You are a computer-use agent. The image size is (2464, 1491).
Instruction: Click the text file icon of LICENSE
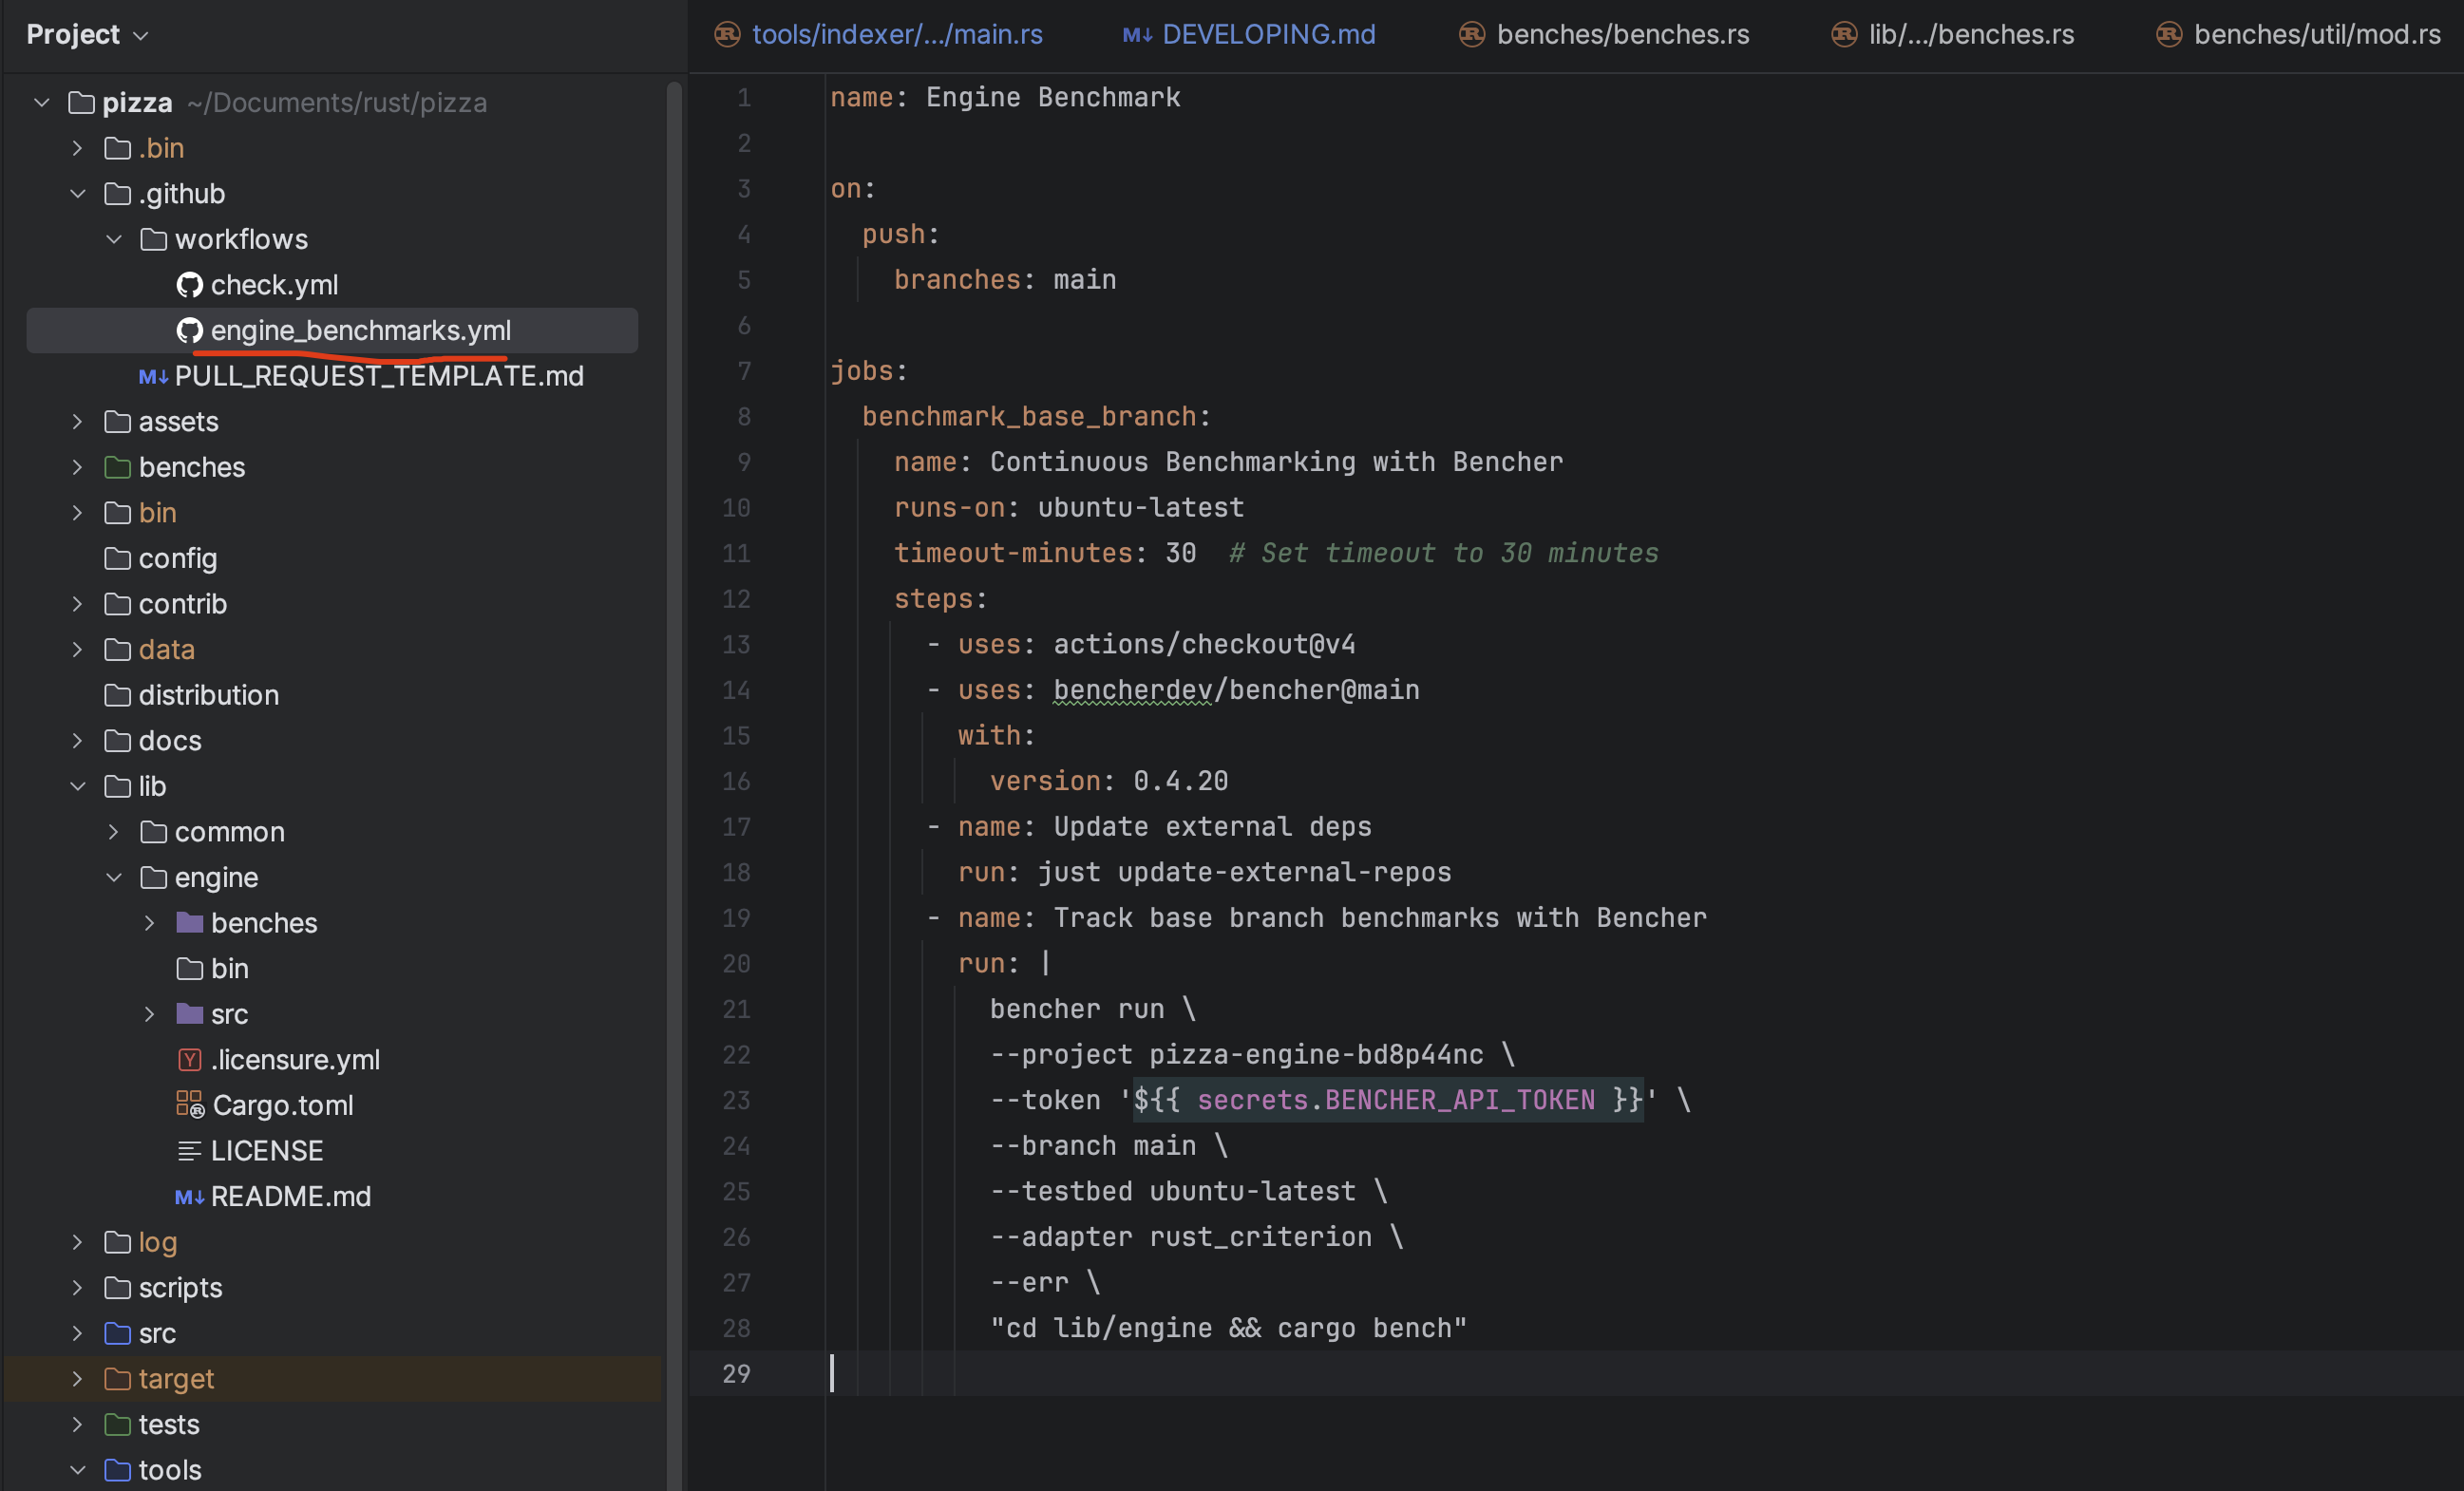pyautogui.click(x=189, y=1151)
